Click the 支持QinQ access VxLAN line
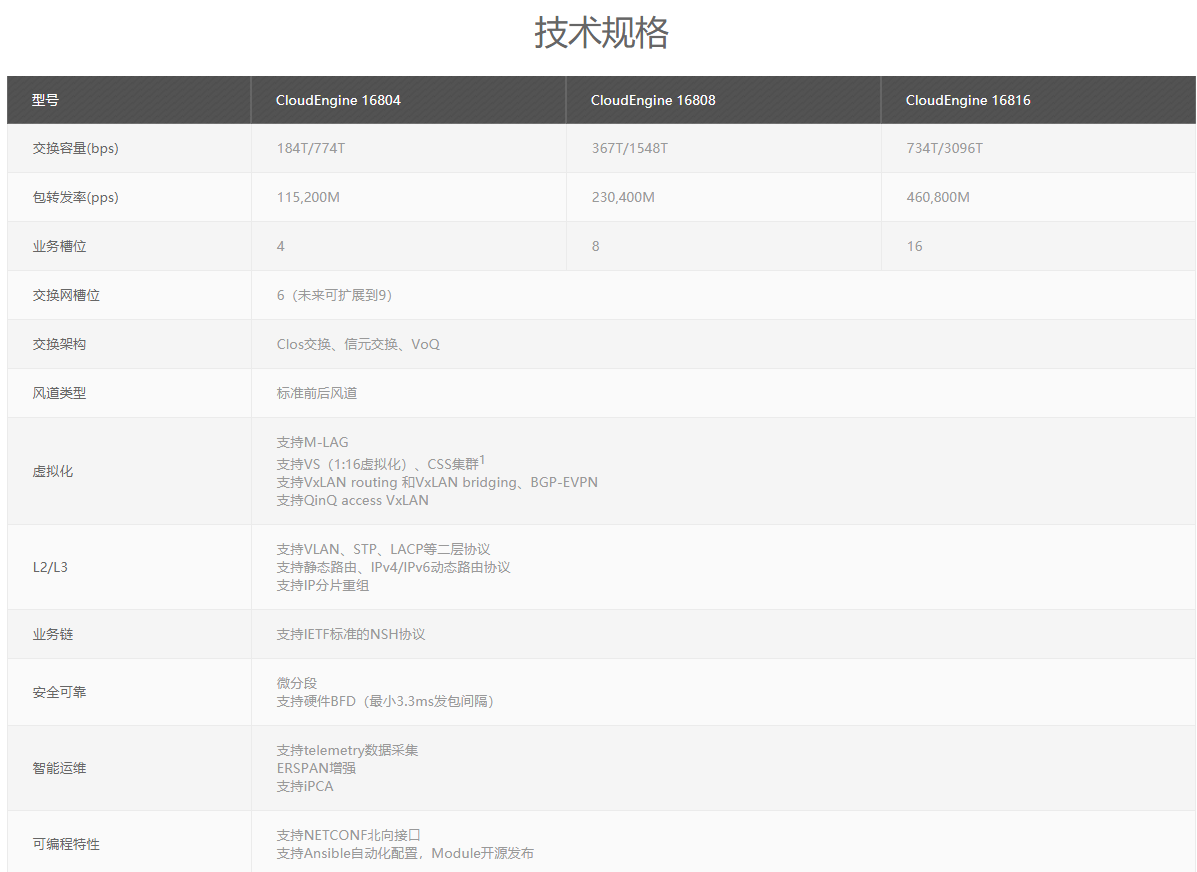 [x=353, y=500]
